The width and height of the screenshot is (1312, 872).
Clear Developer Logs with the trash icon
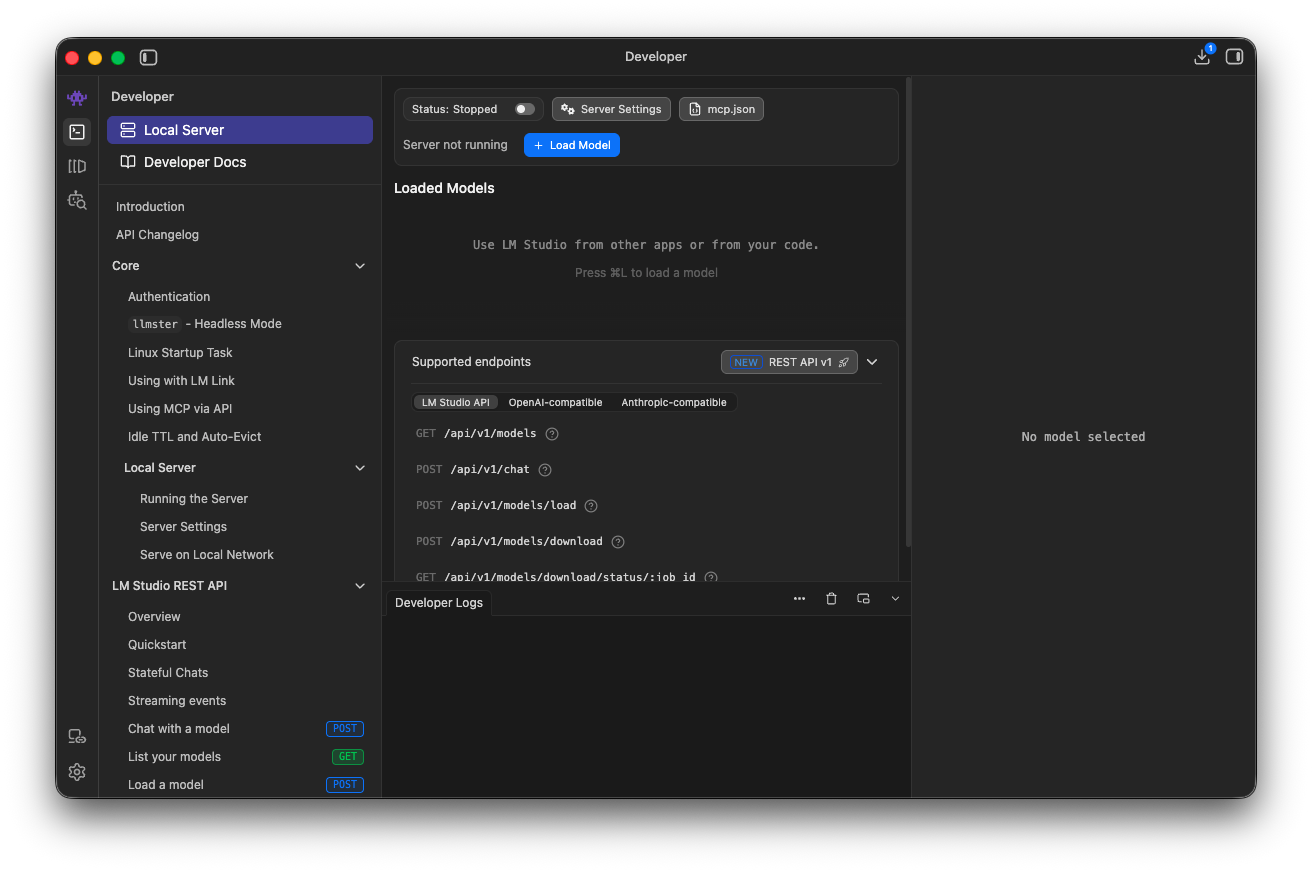click(831, 599)
